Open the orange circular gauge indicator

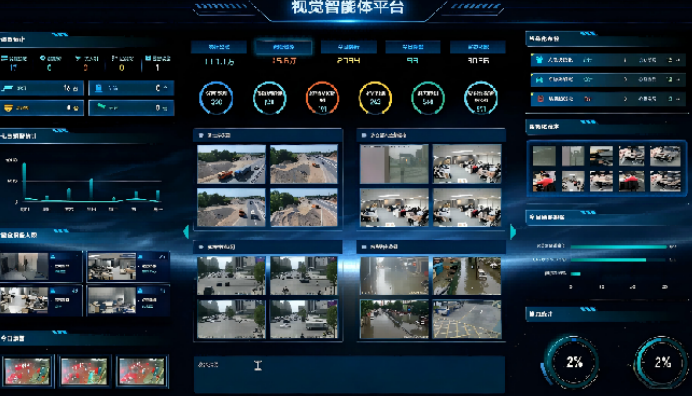pyautogui.click(x=322, y=98)
